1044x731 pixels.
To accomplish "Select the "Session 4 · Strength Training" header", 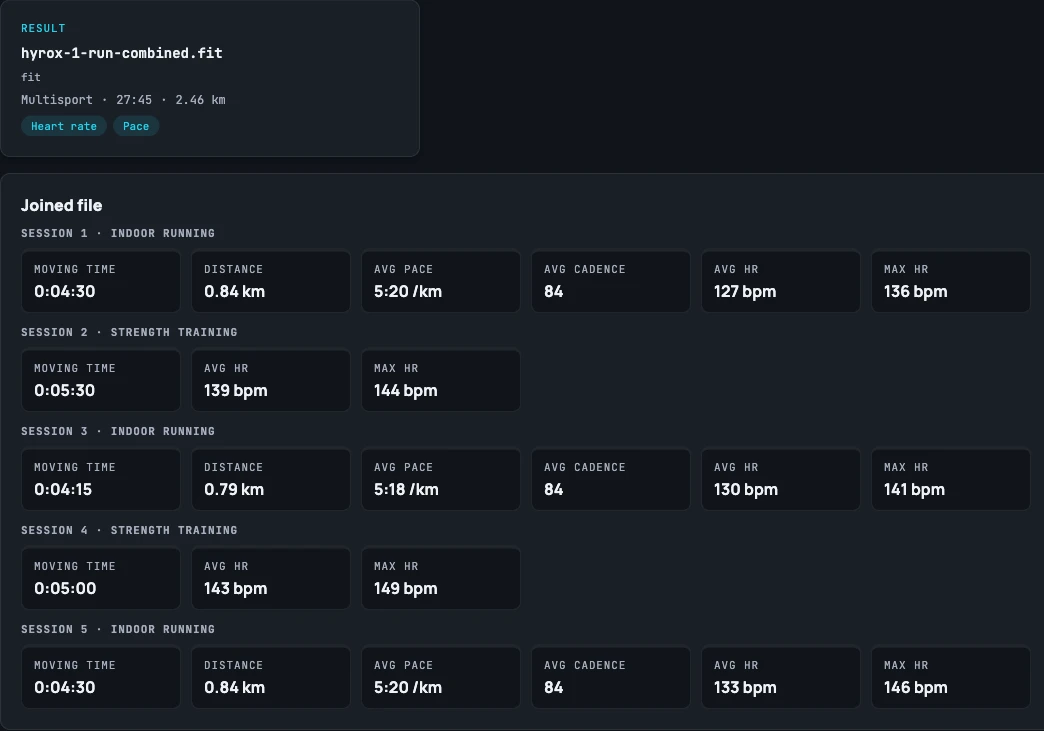I will pos(129,531).
